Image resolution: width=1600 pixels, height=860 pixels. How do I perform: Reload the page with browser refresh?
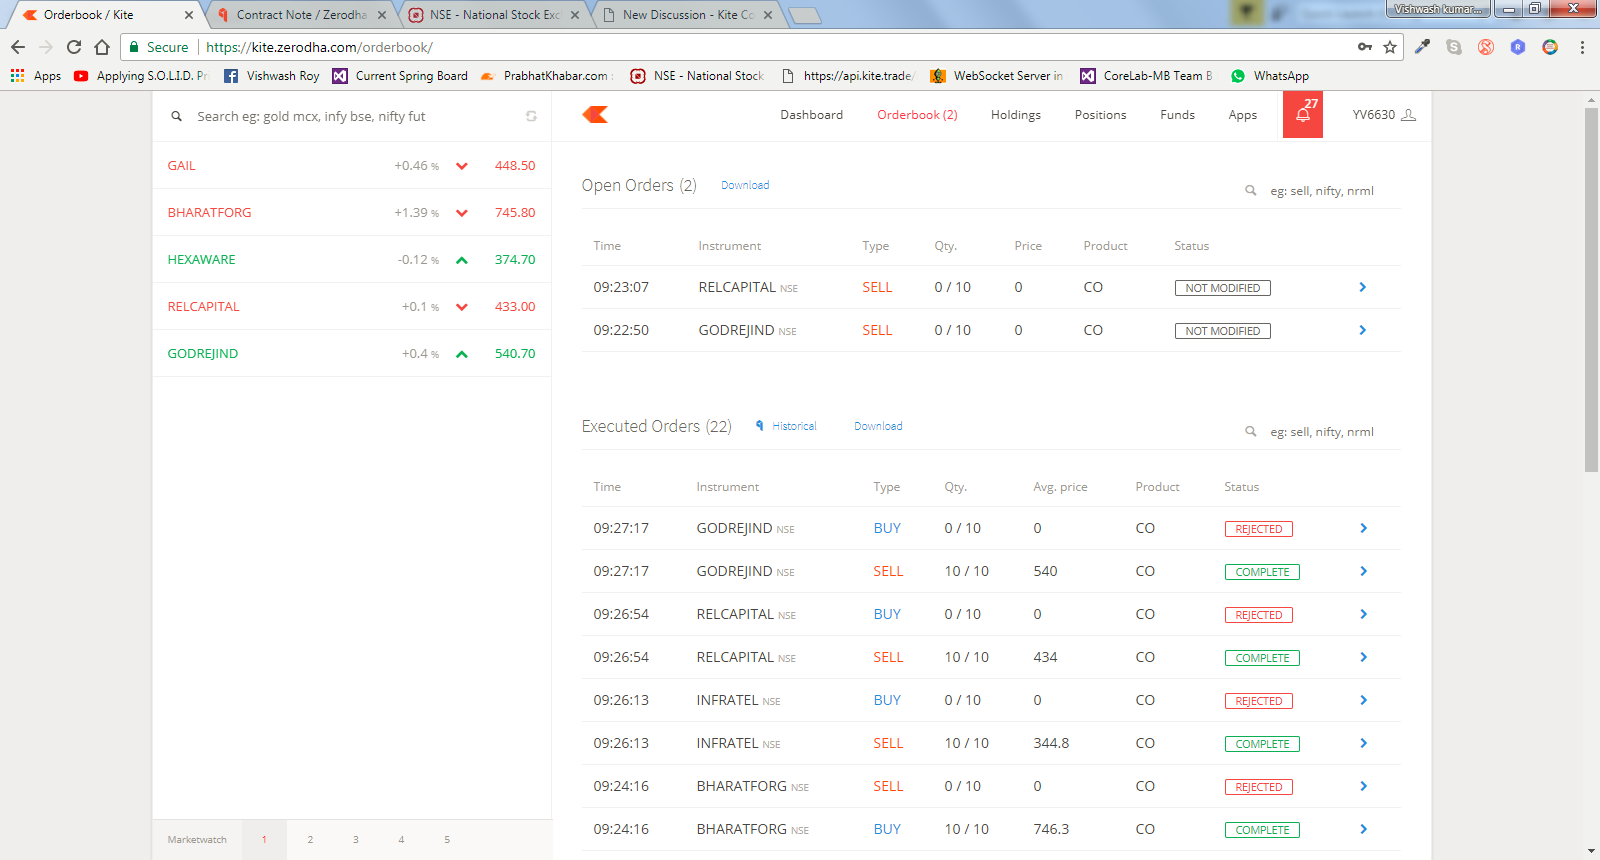pos(74,47)
